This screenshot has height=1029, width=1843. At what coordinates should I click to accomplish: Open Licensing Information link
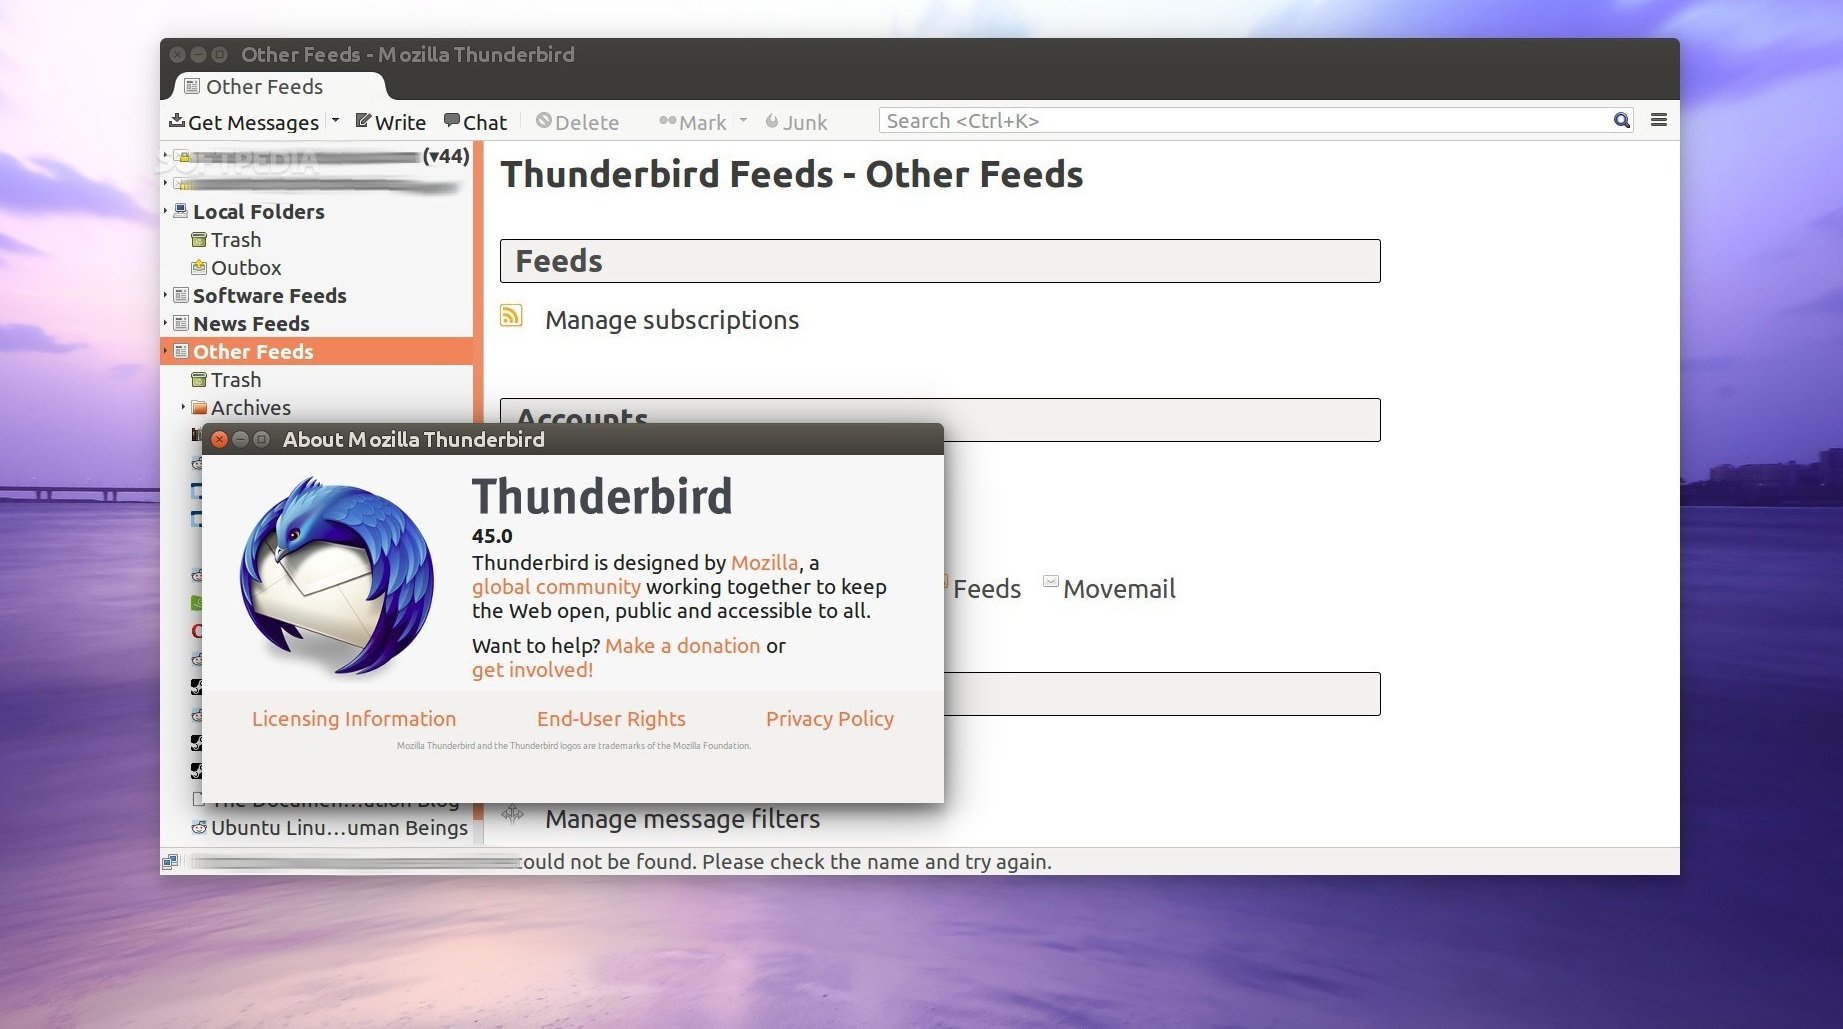(353, 719)
